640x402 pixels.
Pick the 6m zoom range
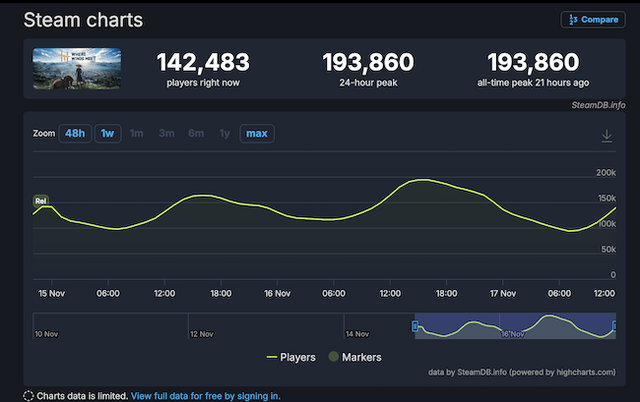pos(195,133)
